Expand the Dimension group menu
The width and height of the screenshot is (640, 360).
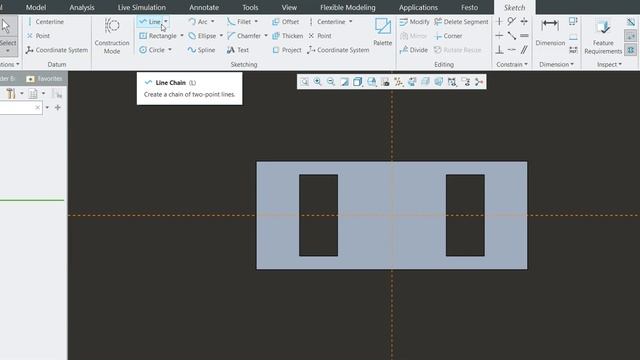(x=556, y=64)
